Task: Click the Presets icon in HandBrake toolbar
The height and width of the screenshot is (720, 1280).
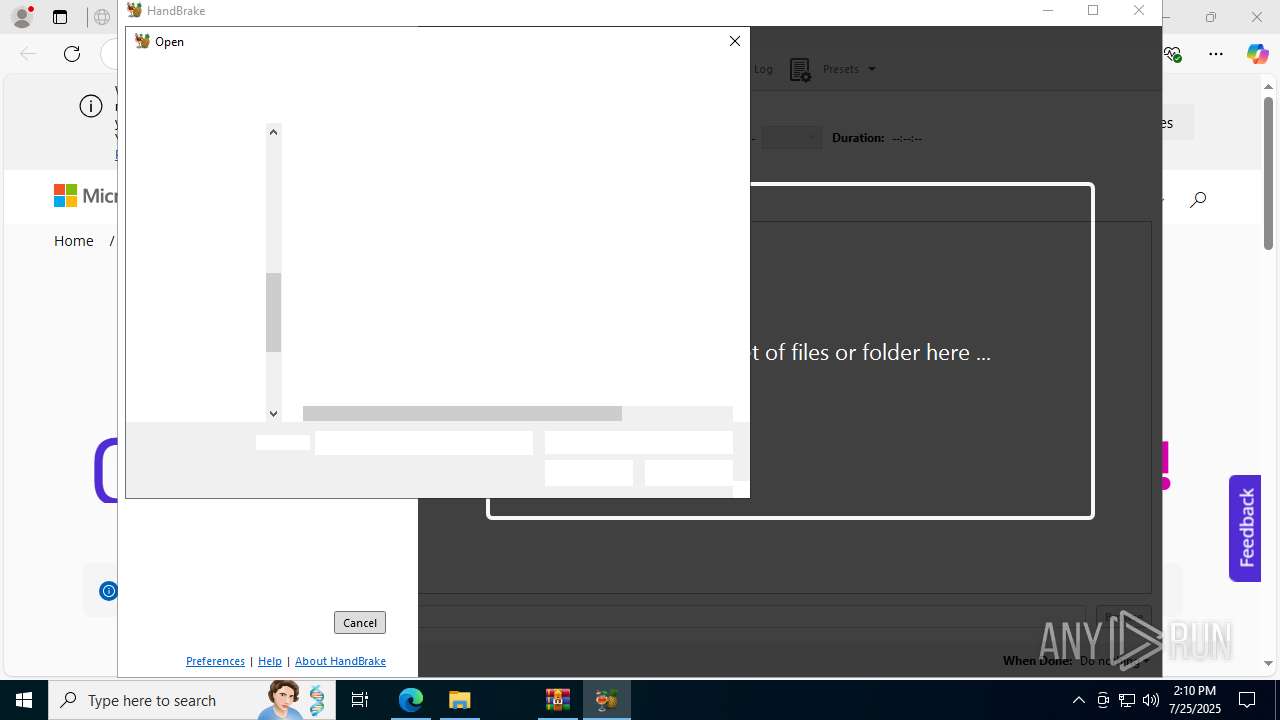Action: point(800,69)
